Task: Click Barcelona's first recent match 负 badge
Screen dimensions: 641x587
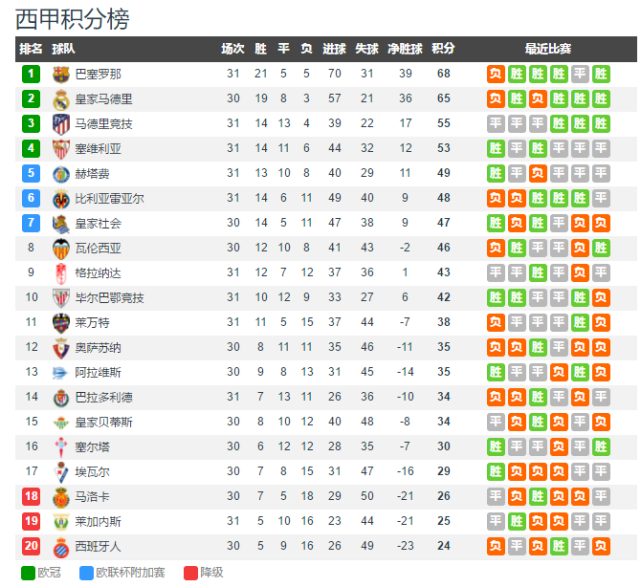Action: tap(496, 74)
